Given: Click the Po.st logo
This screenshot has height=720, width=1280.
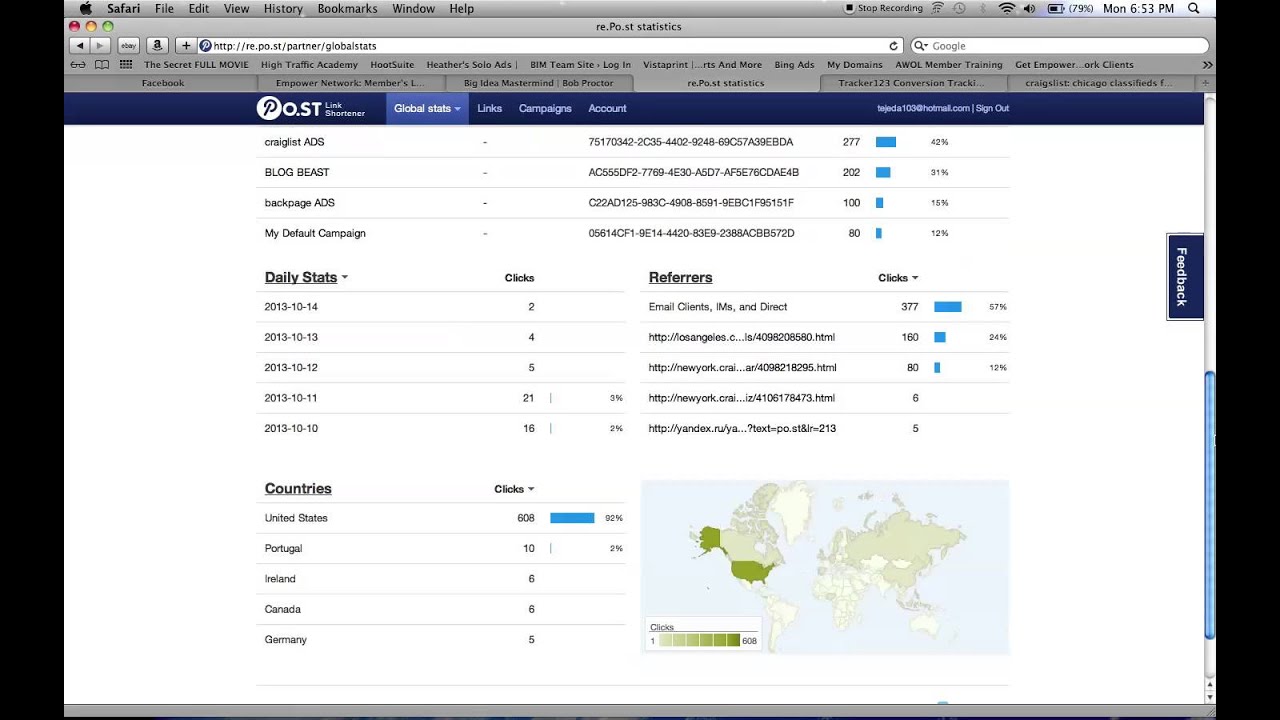Looking at the screenshot, I should 311,108.
